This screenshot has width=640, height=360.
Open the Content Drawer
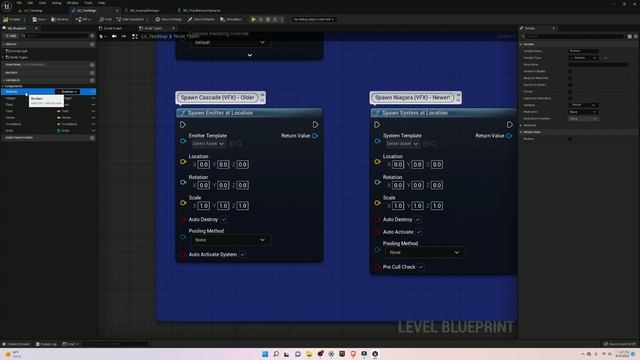tap(16, 344)
